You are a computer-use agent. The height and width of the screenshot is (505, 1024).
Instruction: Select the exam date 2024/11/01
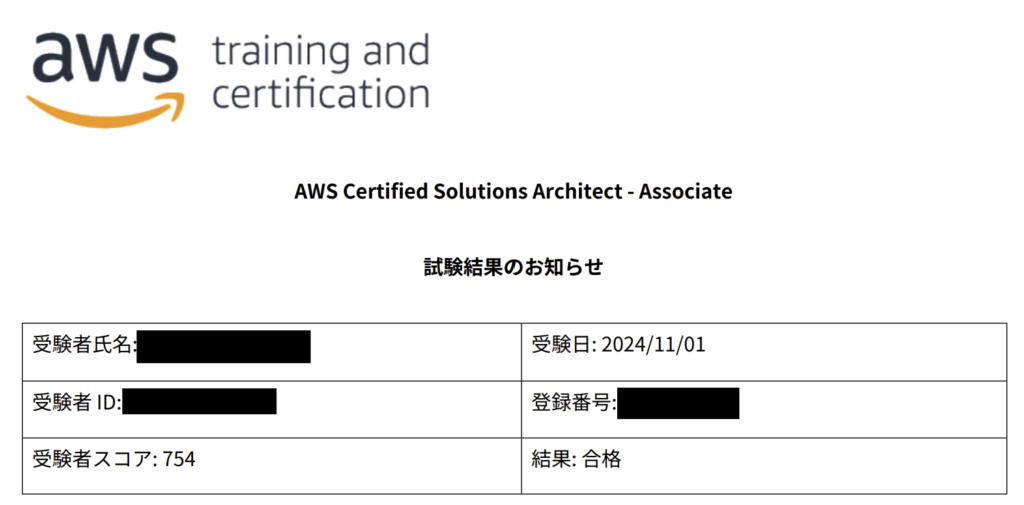click(653, 345)
